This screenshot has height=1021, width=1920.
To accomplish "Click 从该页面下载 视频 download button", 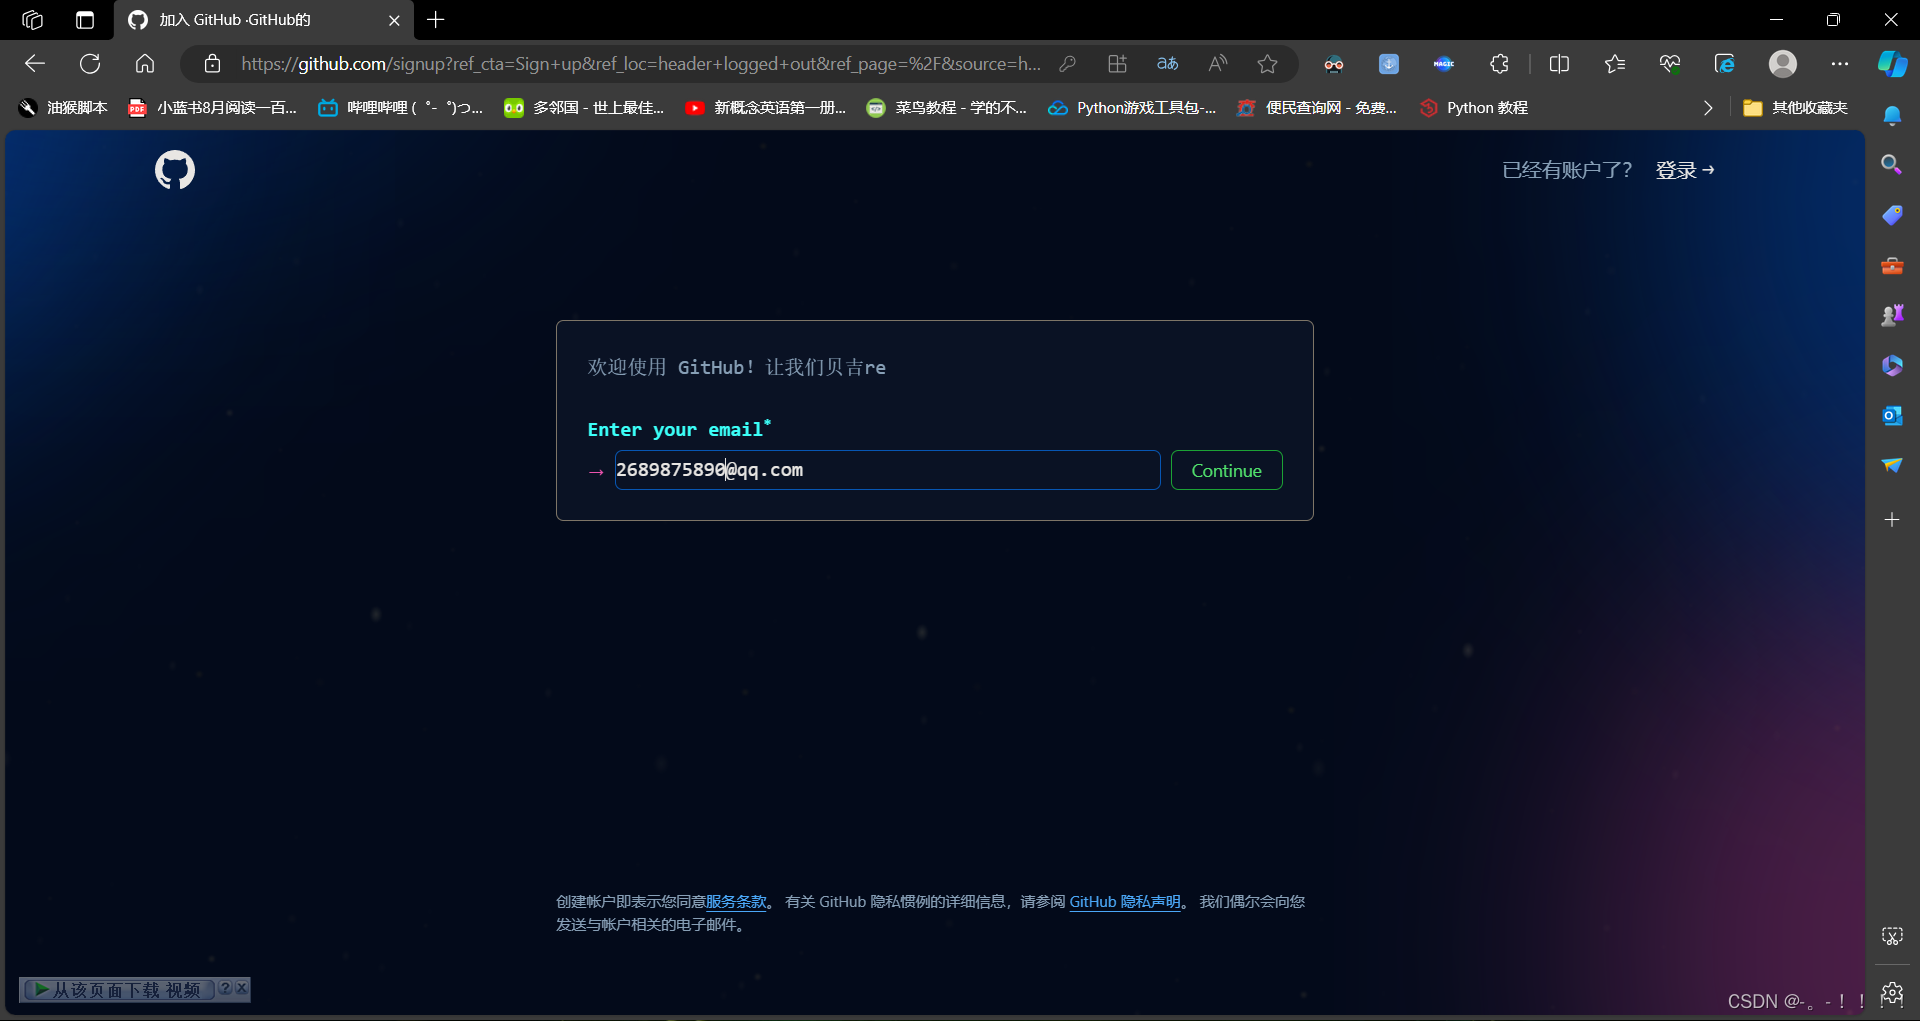I will point(118,989).
